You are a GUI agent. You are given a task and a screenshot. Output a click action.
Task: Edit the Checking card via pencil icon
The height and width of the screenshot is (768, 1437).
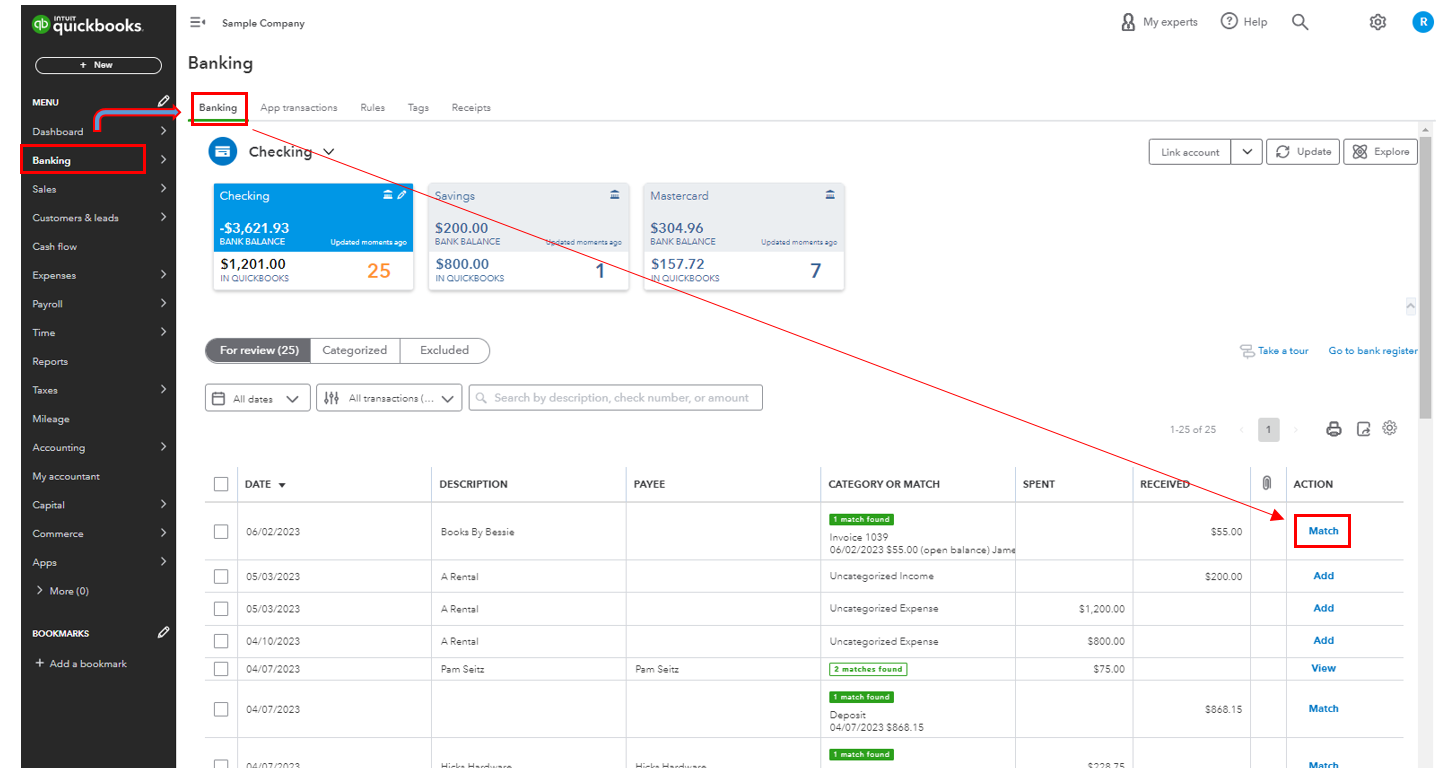tap(402, 195)
